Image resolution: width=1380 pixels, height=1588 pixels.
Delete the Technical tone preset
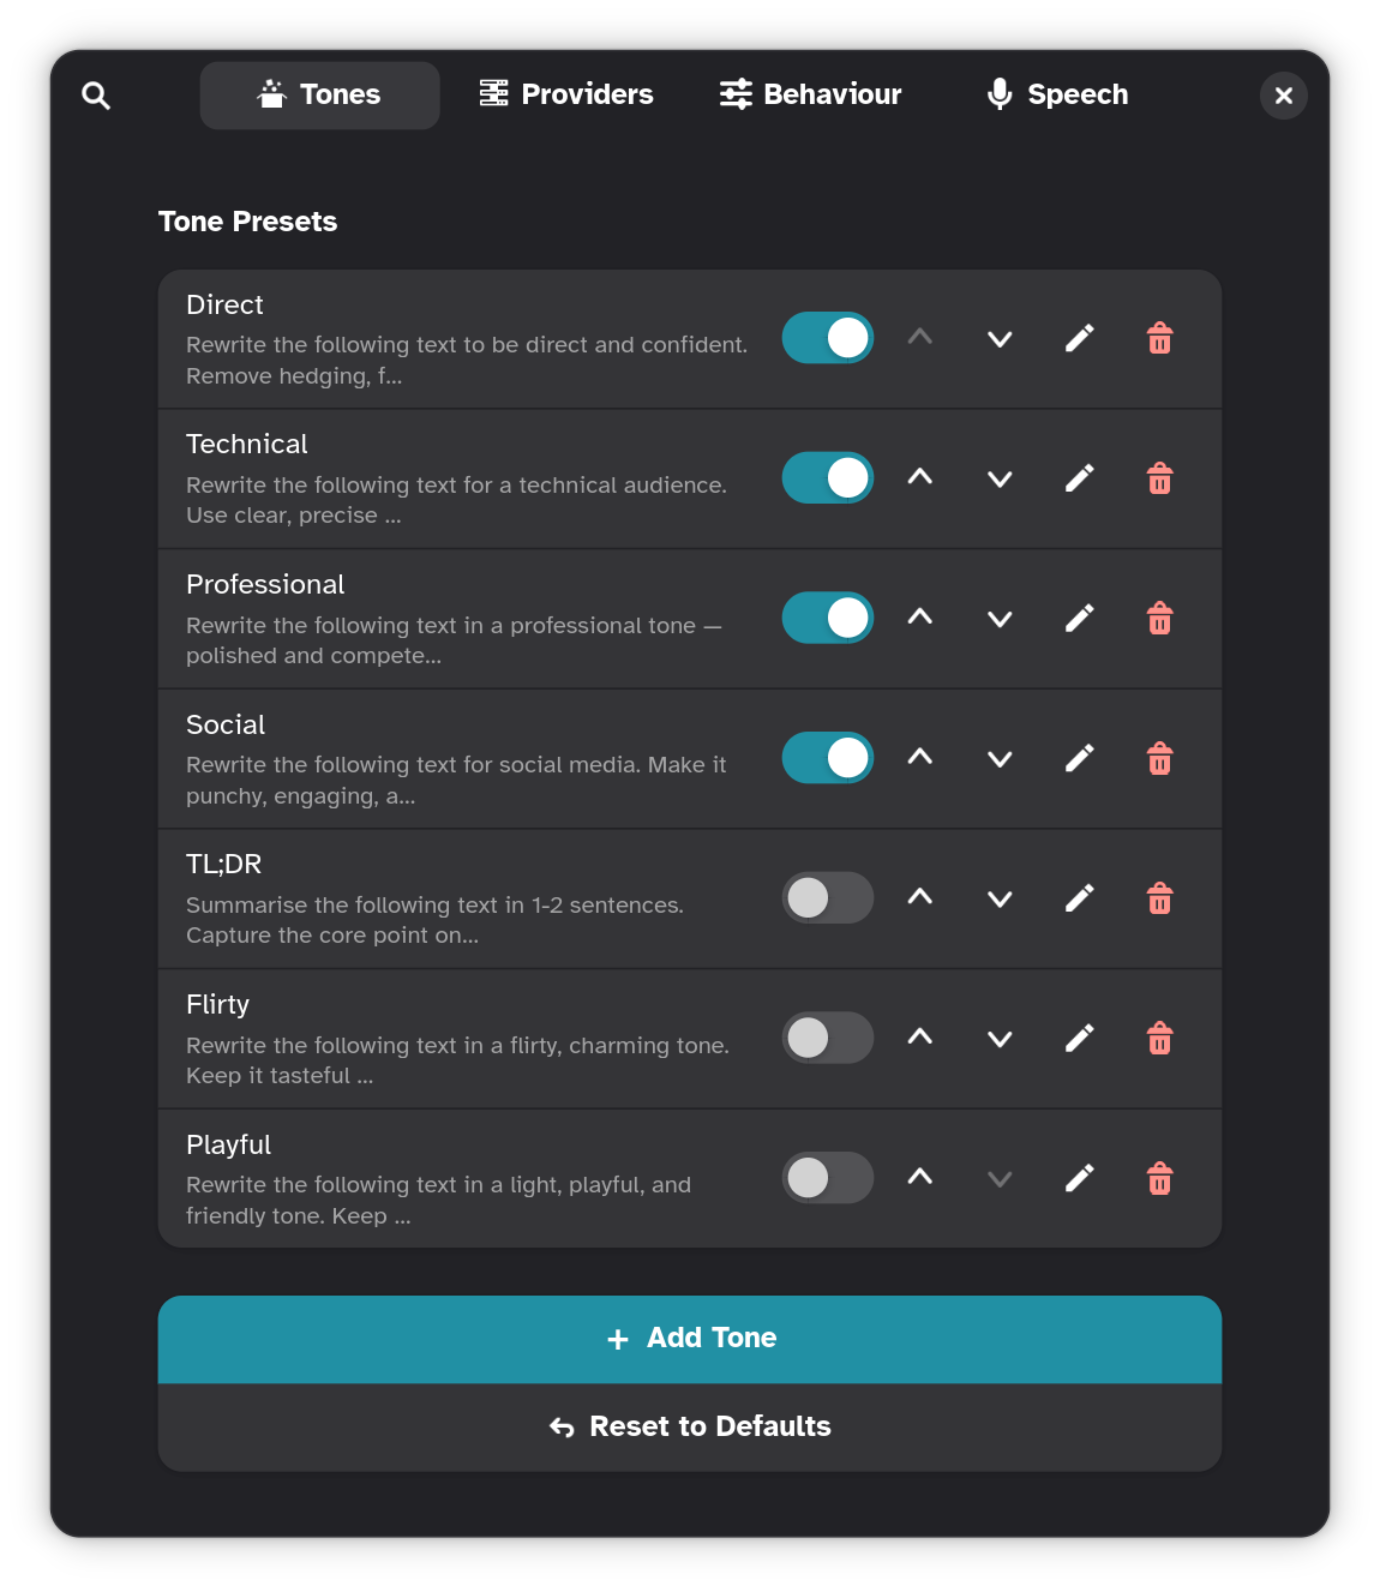(x=1159, y=478)
